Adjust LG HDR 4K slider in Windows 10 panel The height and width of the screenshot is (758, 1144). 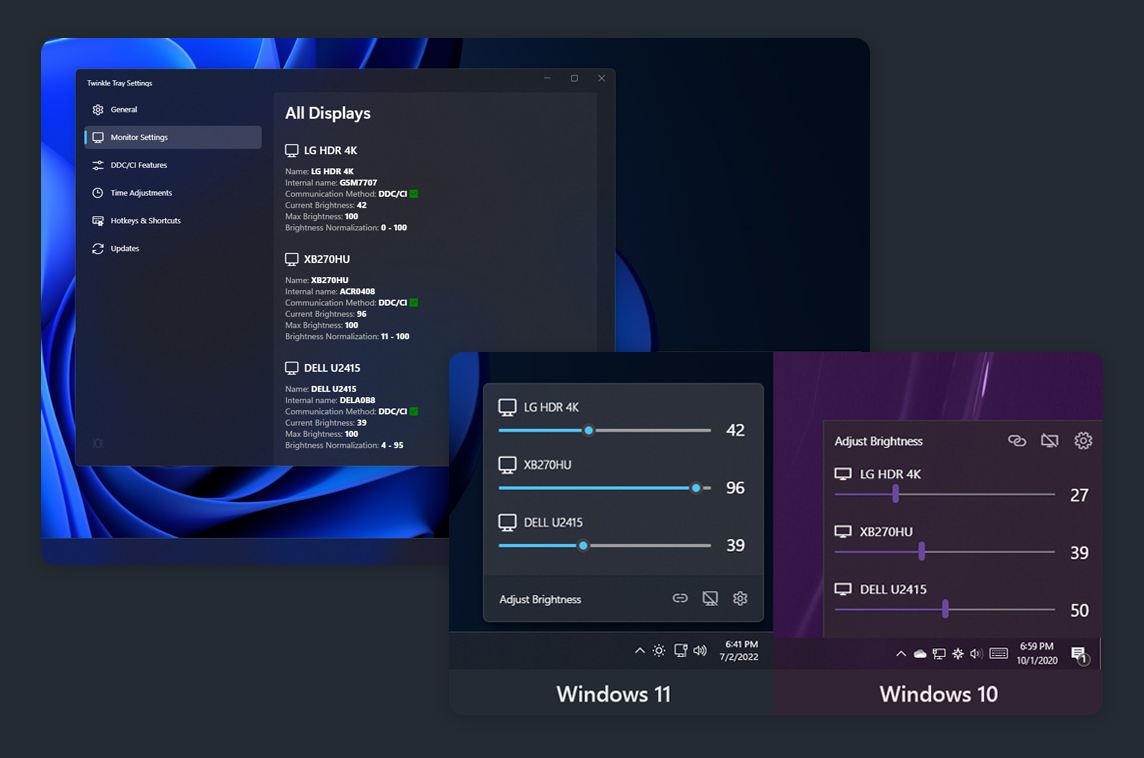coord(945,495)
